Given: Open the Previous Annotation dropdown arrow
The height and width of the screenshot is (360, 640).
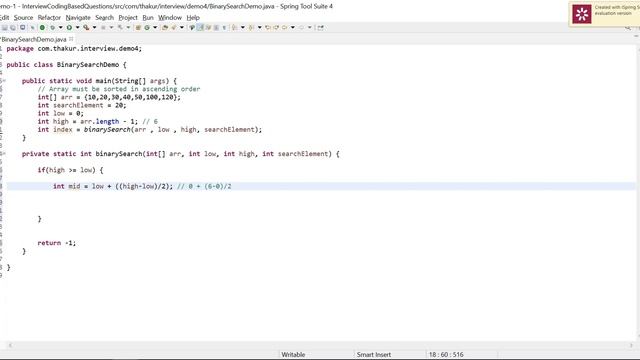Looking at the screenshot, I should (x=259, y=27).
